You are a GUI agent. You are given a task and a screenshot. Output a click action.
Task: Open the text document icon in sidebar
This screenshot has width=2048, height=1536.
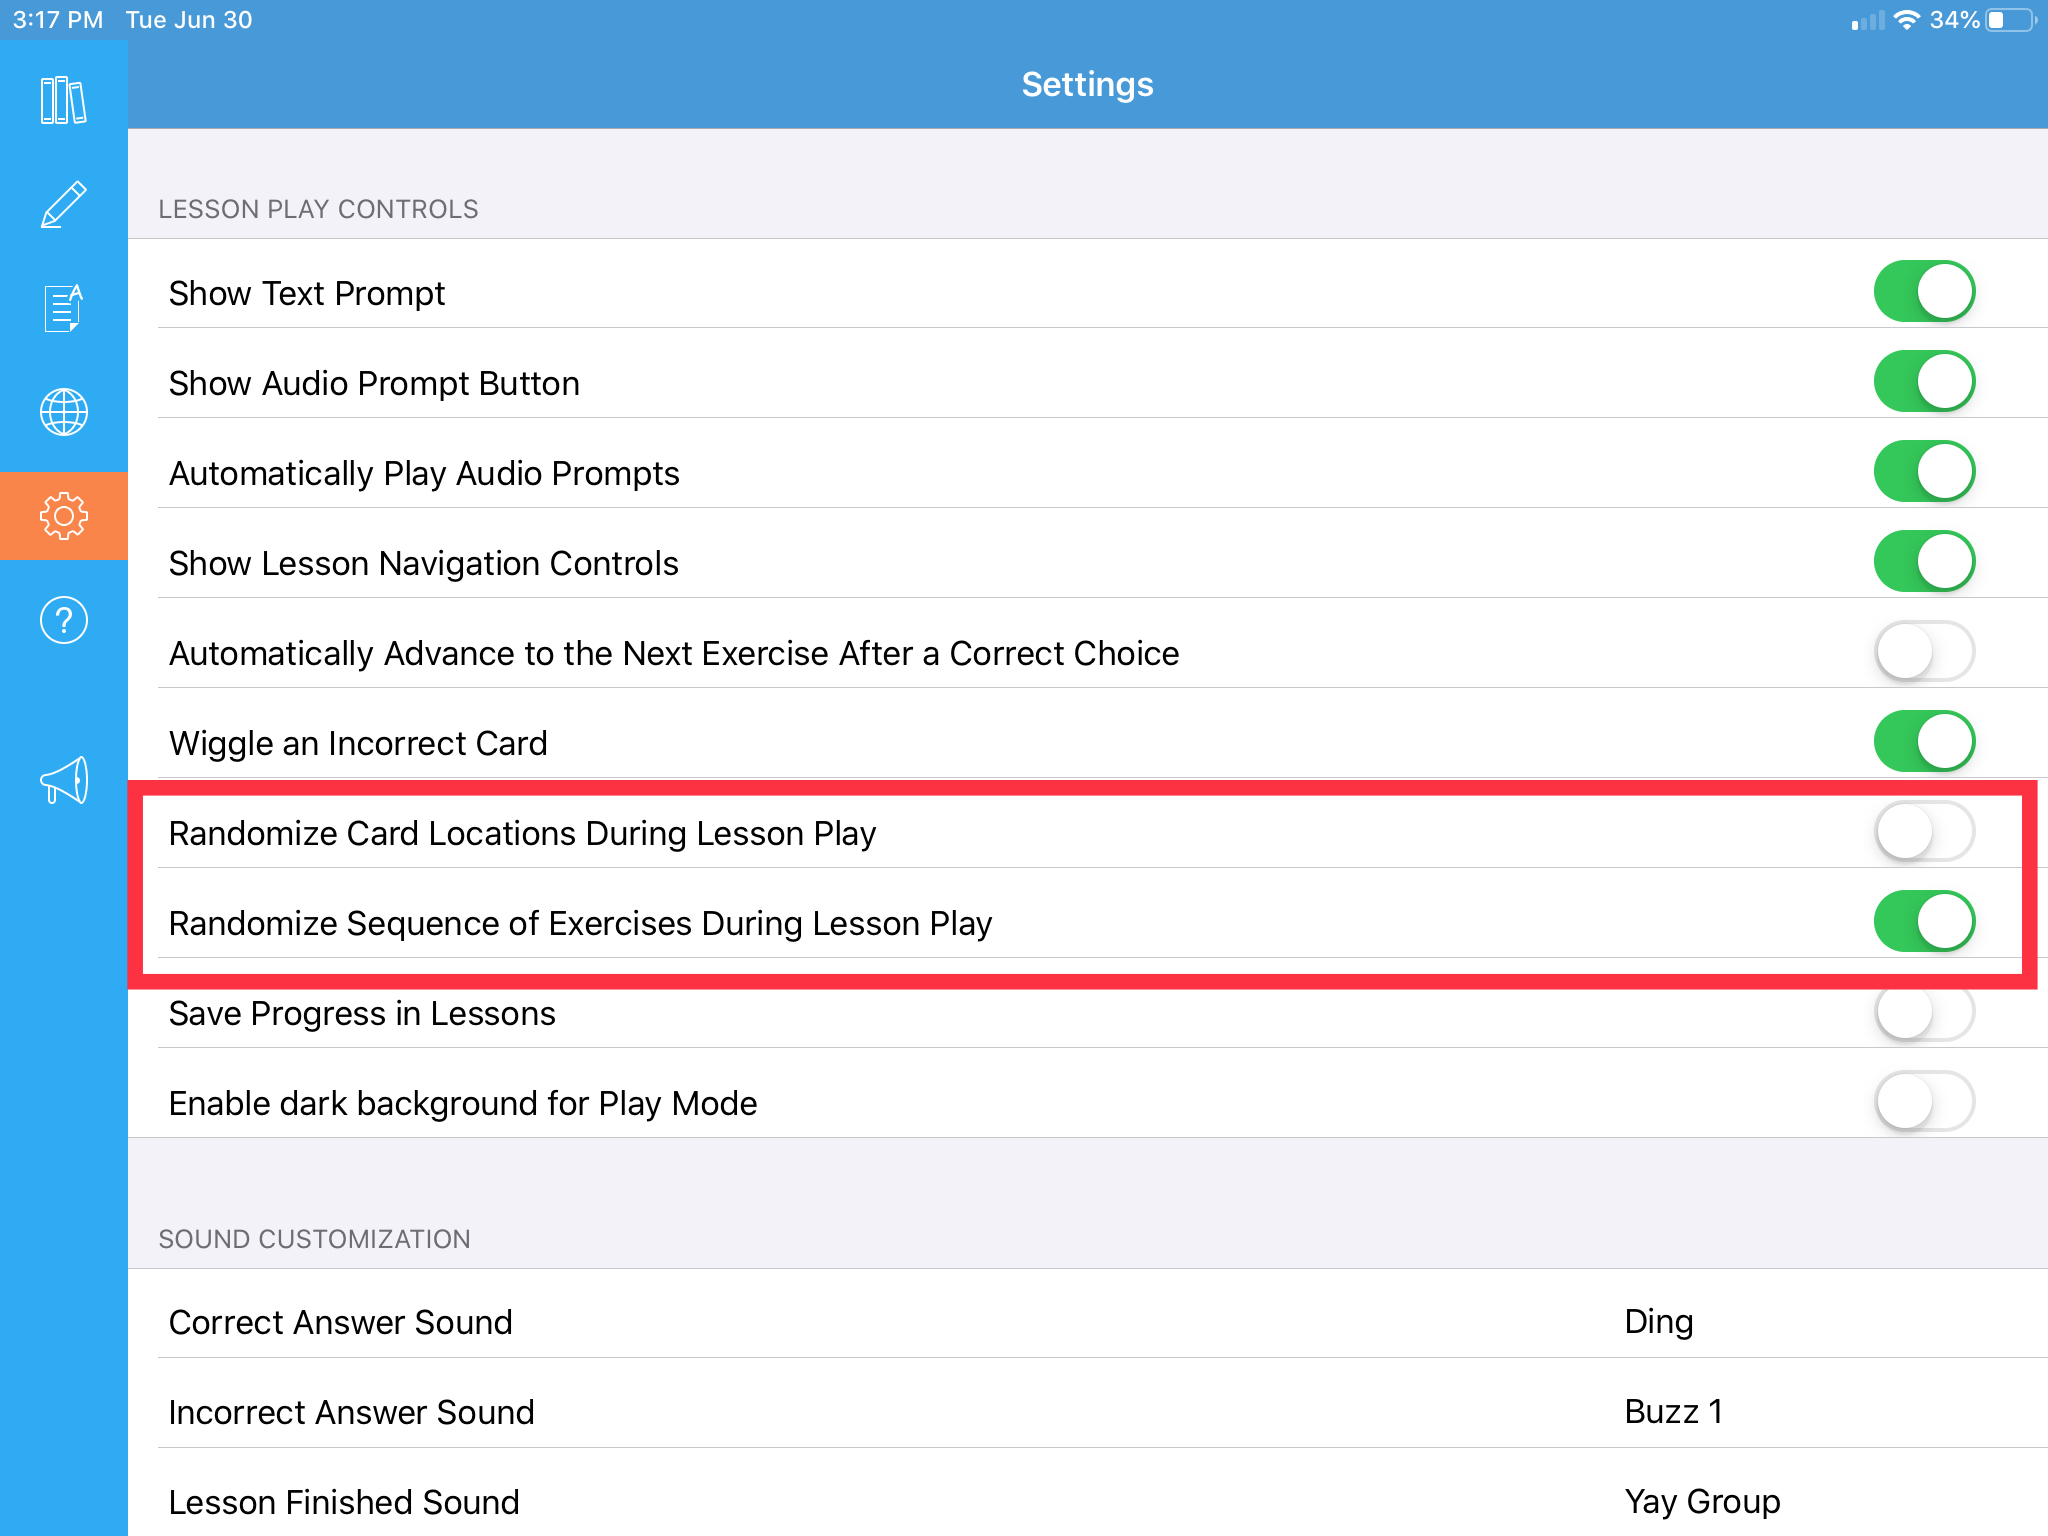pos(63,308)
